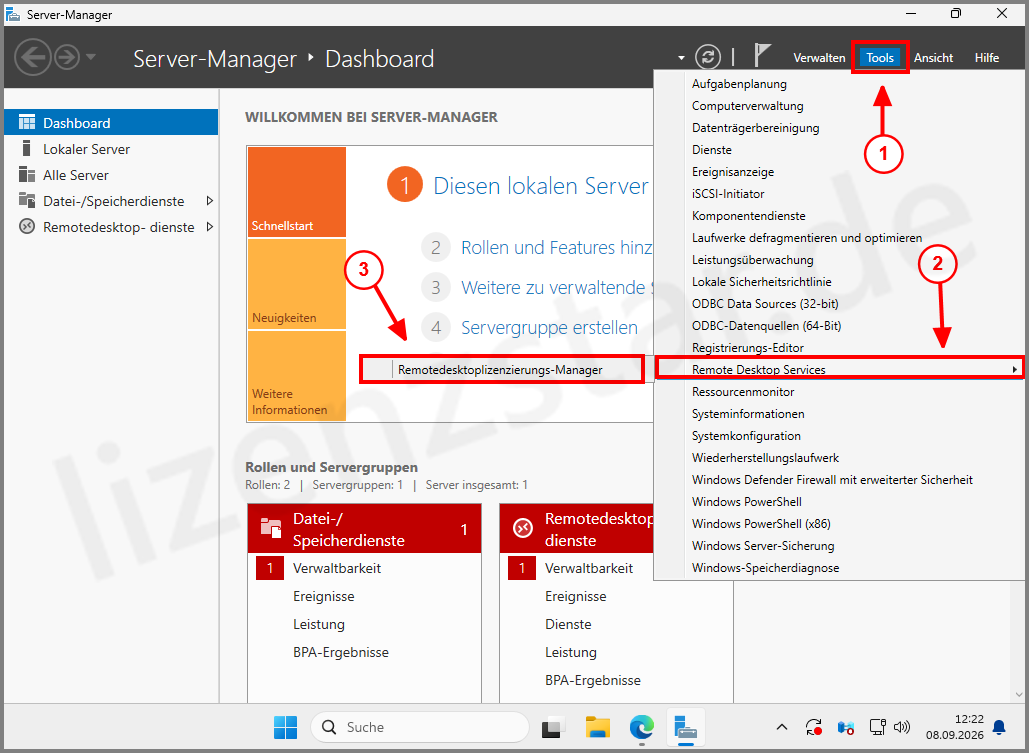
Task: Open the Hilfe menu
Action: tap(987, 58)
